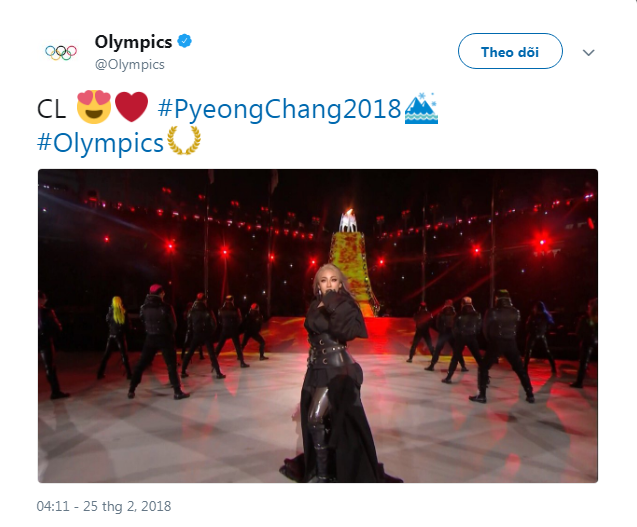Click the blue verified badge
Image resolution: width=637 pixels, height=527 pixels.
[185, 42]
